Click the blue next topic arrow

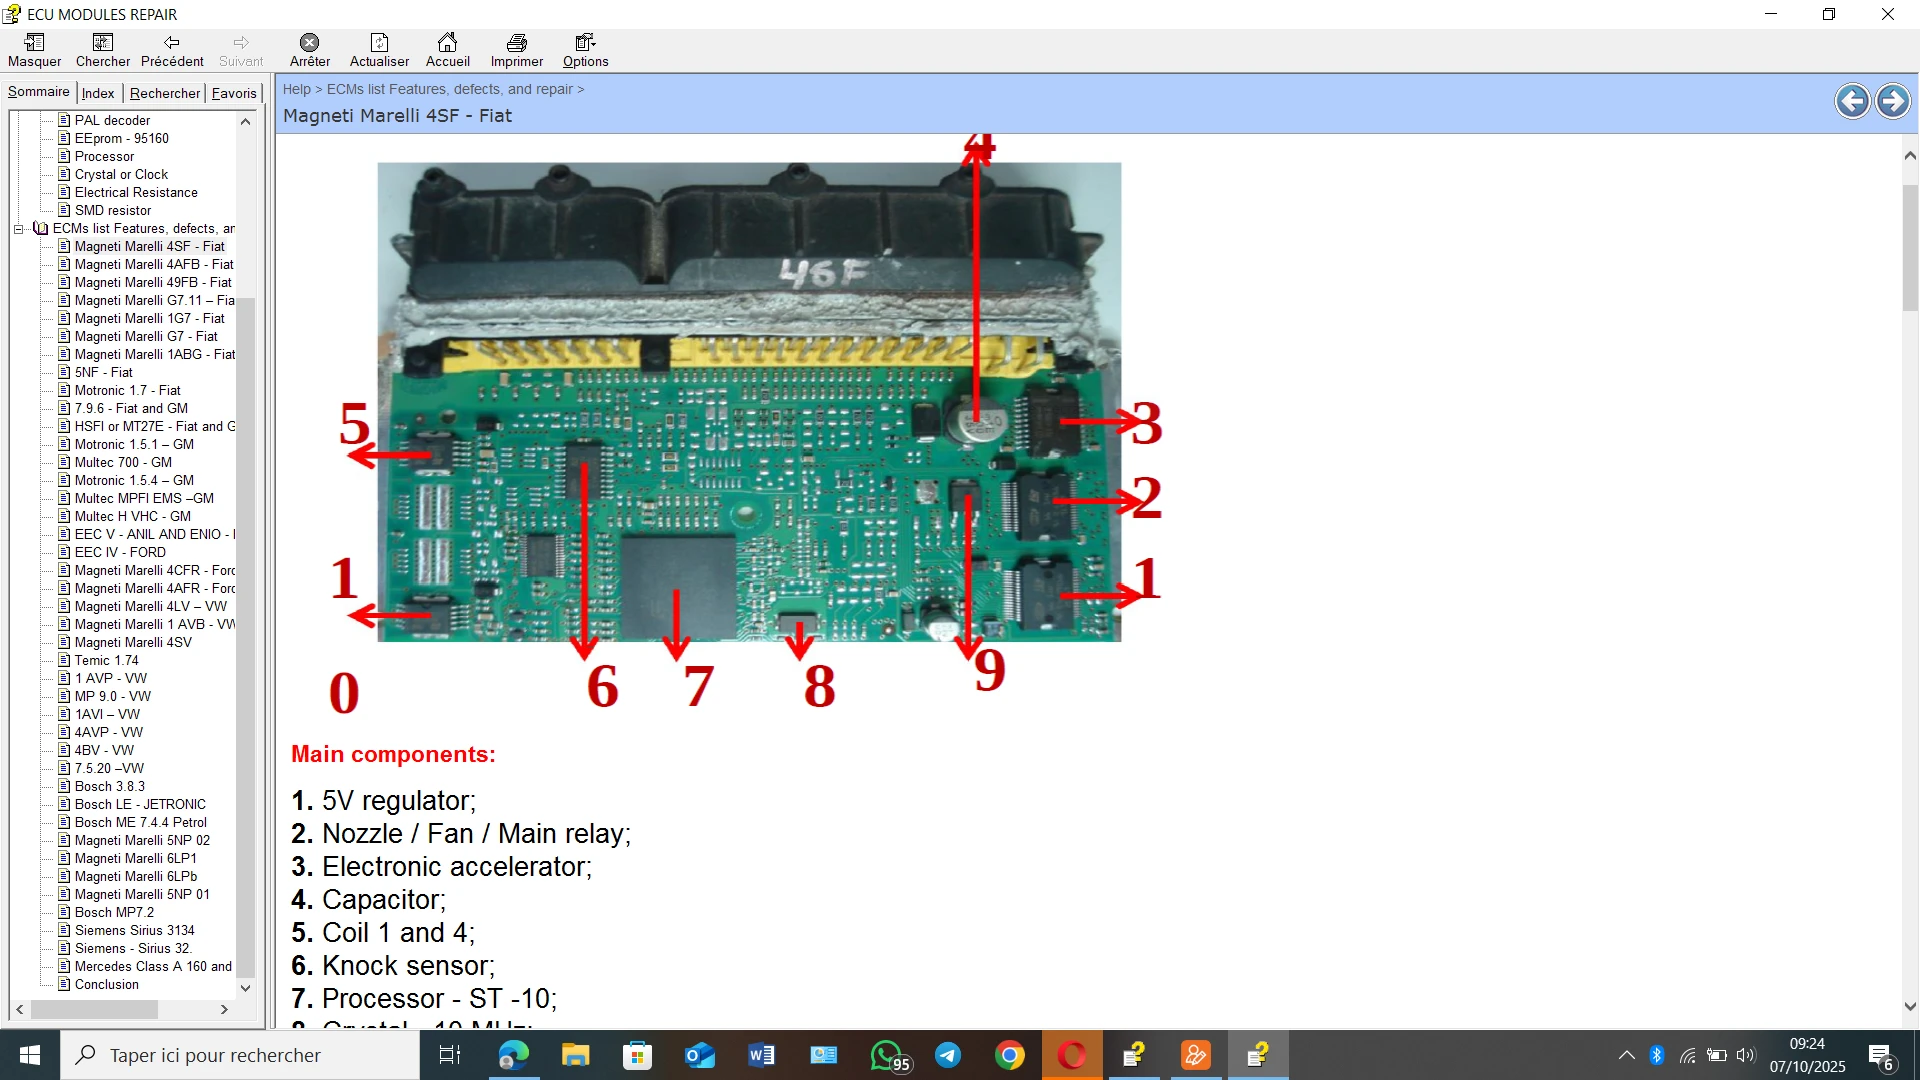[1892, 101]
